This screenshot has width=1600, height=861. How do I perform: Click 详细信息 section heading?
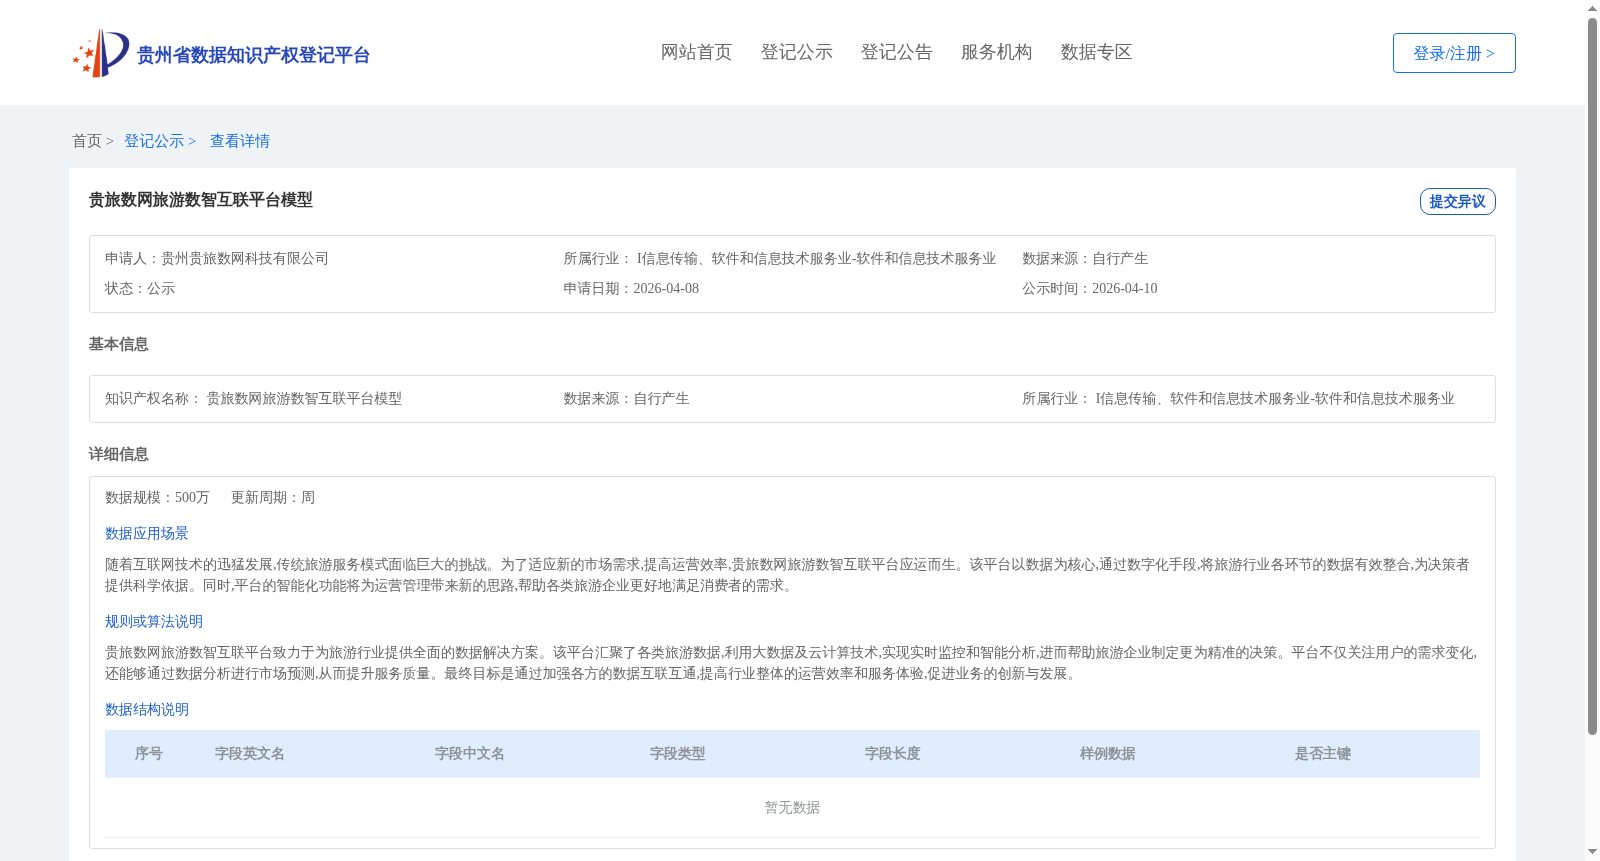(x=119, y=454)
